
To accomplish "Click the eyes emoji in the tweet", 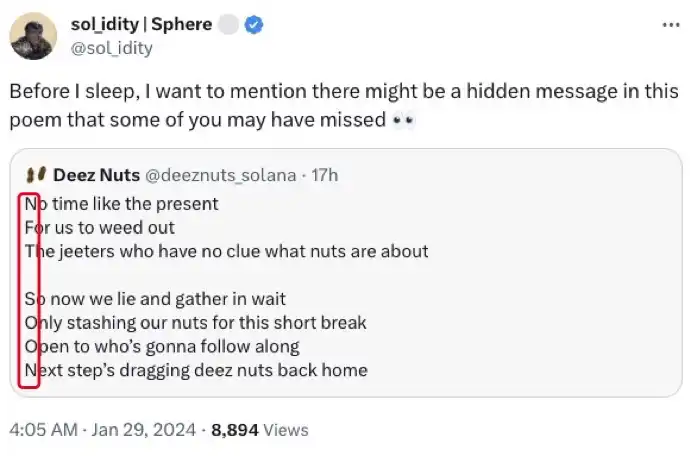I will point(403,120).
